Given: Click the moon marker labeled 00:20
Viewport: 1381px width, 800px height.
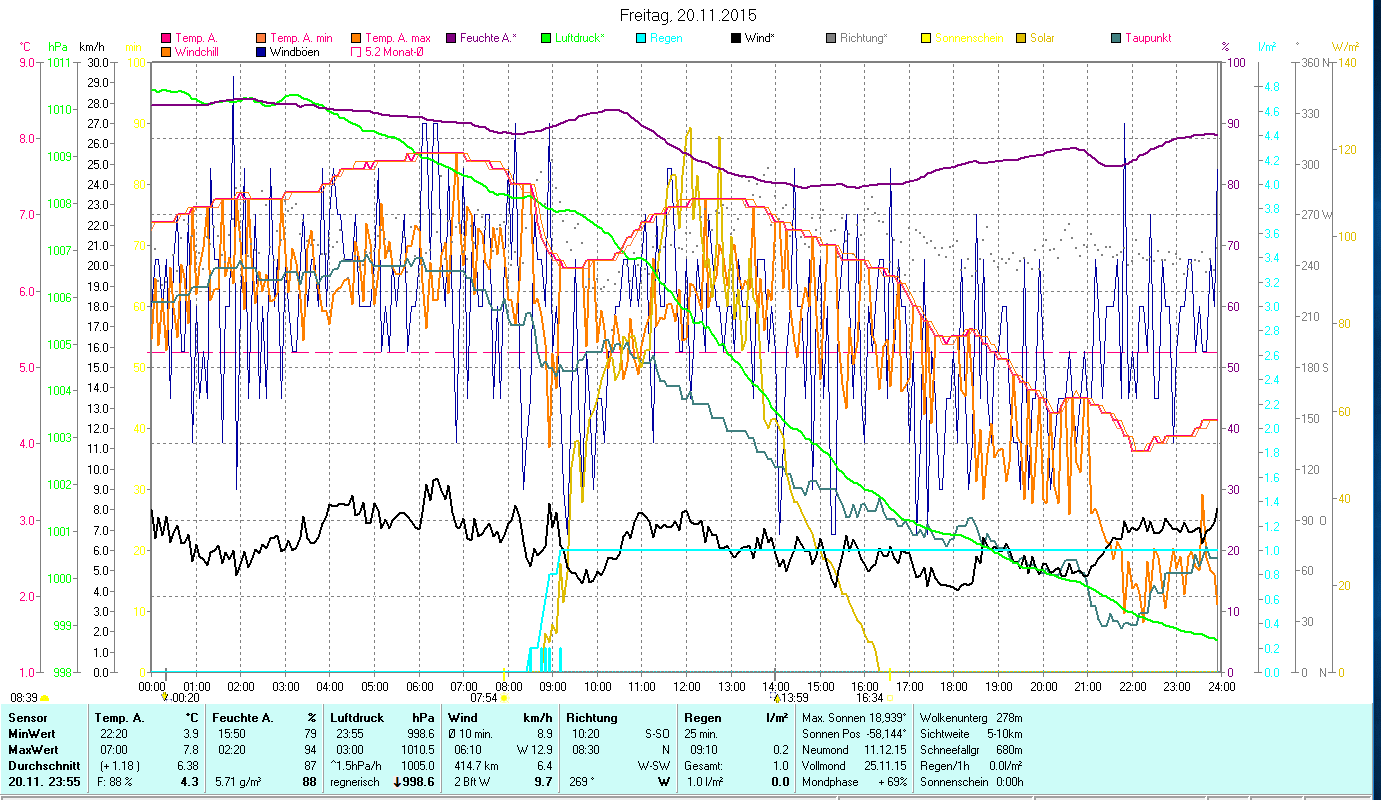Looking at the screenshot, I should (x=165, y=698).
